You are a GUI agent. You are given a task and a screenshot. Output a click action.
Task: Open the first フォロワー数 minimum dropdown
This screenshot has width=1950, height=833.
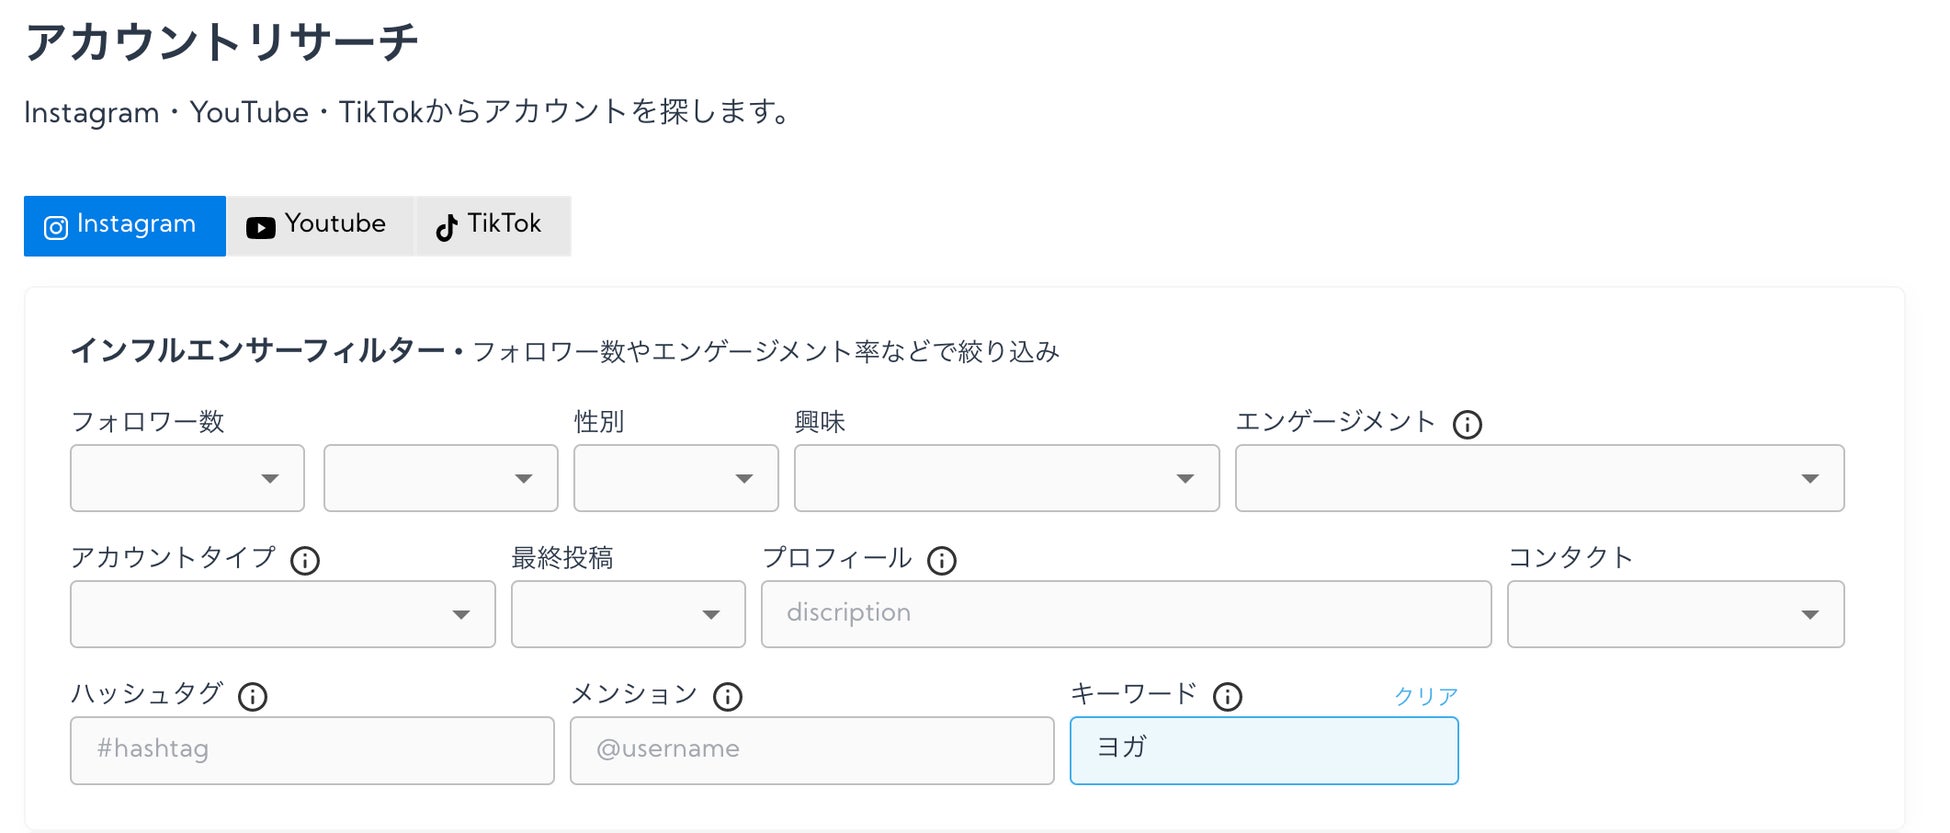[187, 478]
